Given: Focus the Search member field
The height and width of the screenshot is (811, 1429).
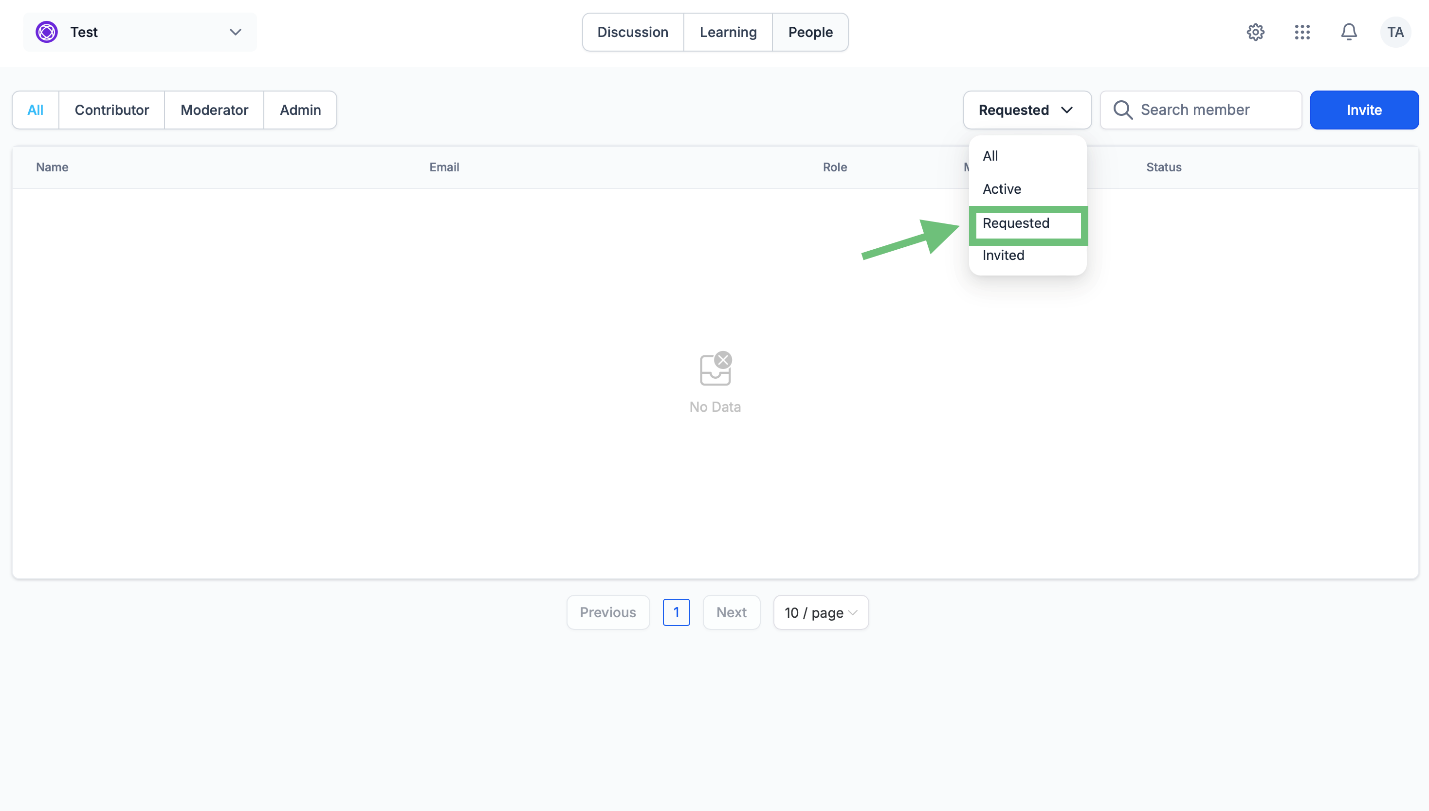Looking at the screenshot, I should tap(1201, 110).
